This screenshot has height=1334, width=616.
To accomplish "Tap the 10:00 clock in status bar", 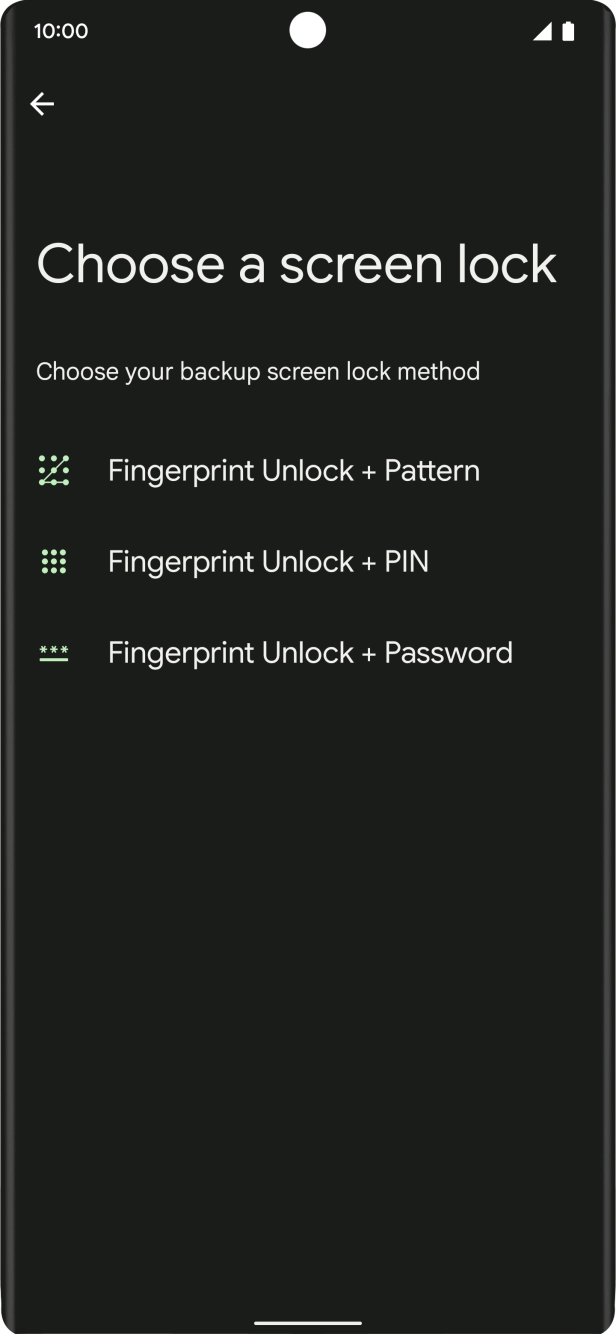I will point(61,30).
